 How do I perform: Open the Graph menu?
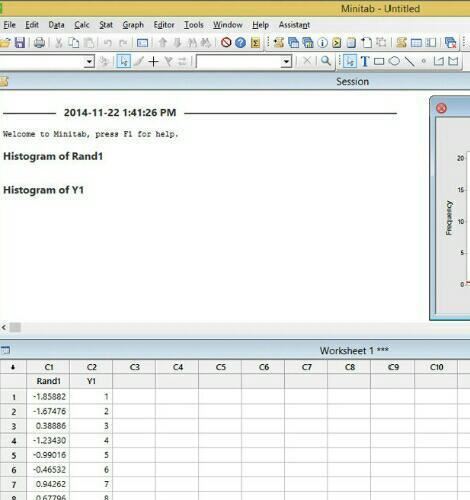pyautogui.click(x=133, y=25)
